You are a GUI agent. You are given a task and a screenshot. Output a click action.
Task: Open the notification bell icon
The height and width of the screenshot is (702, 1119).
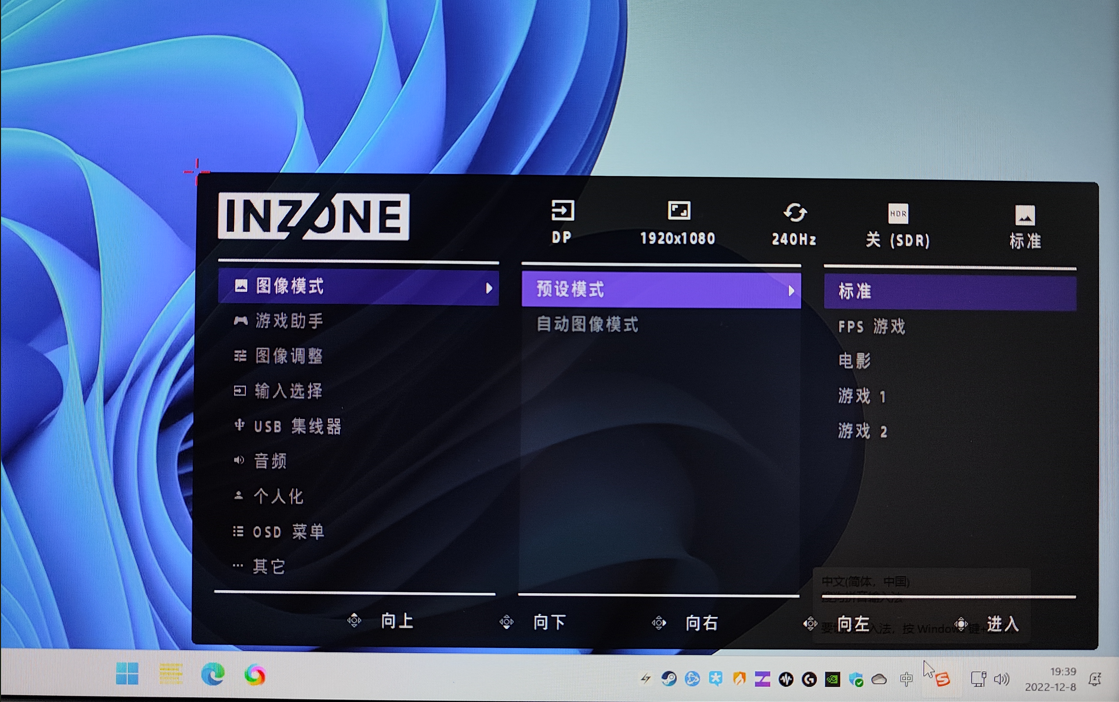[1094, 679]
